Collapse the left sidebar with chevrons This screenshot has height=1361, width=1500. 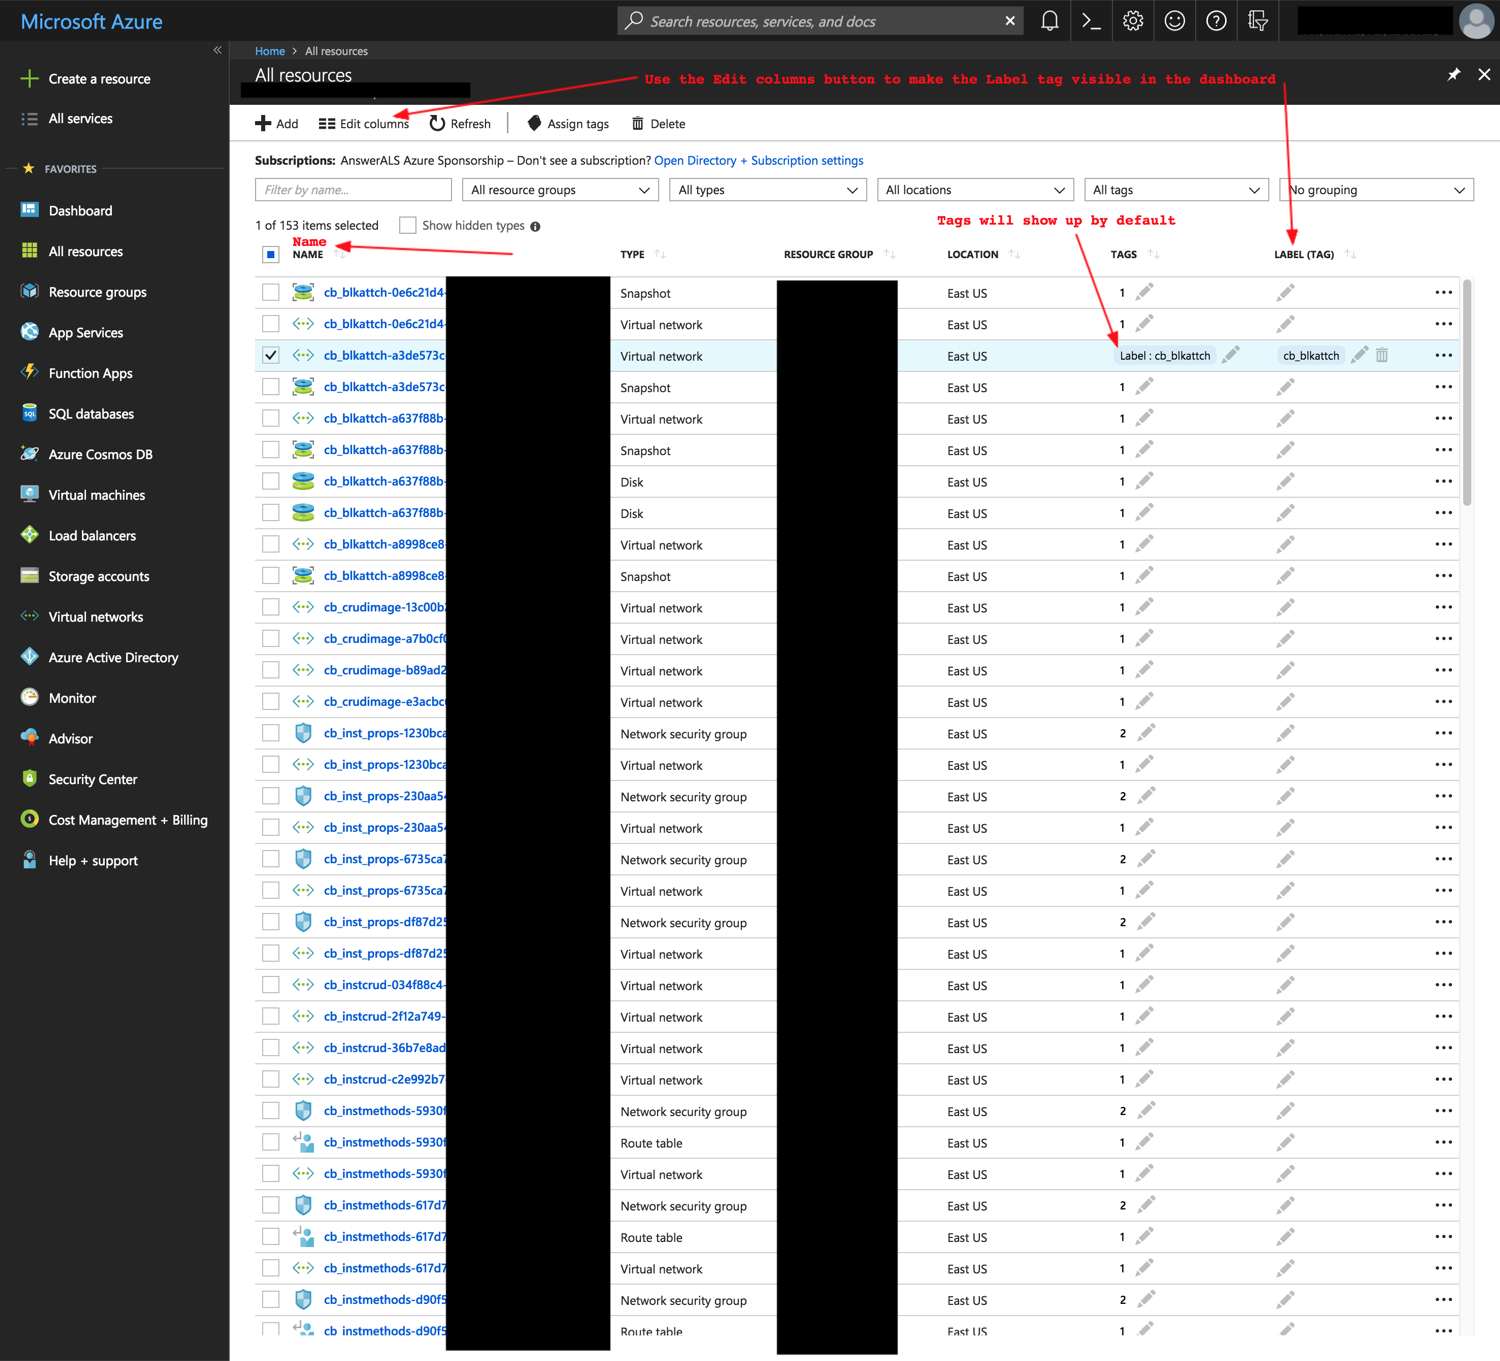coord(217,50)
